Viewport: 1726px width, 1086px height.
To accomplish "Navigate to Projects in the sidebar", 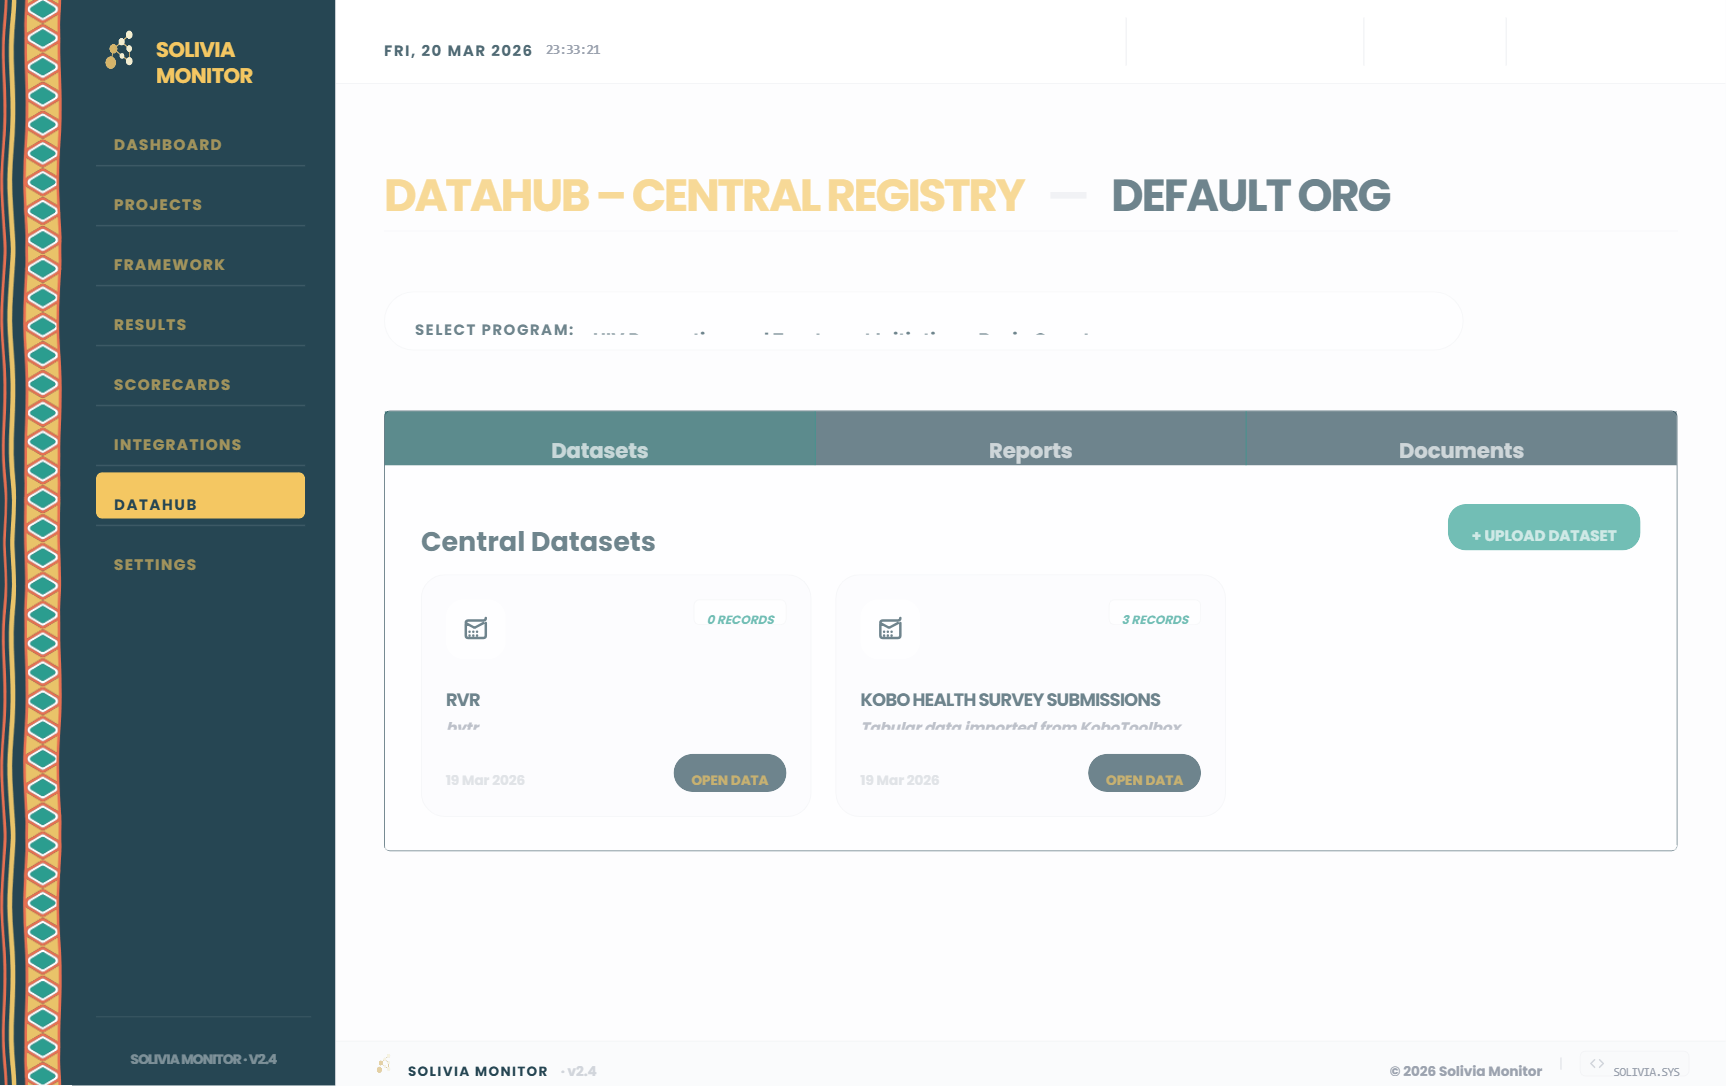I will [158, 204].
